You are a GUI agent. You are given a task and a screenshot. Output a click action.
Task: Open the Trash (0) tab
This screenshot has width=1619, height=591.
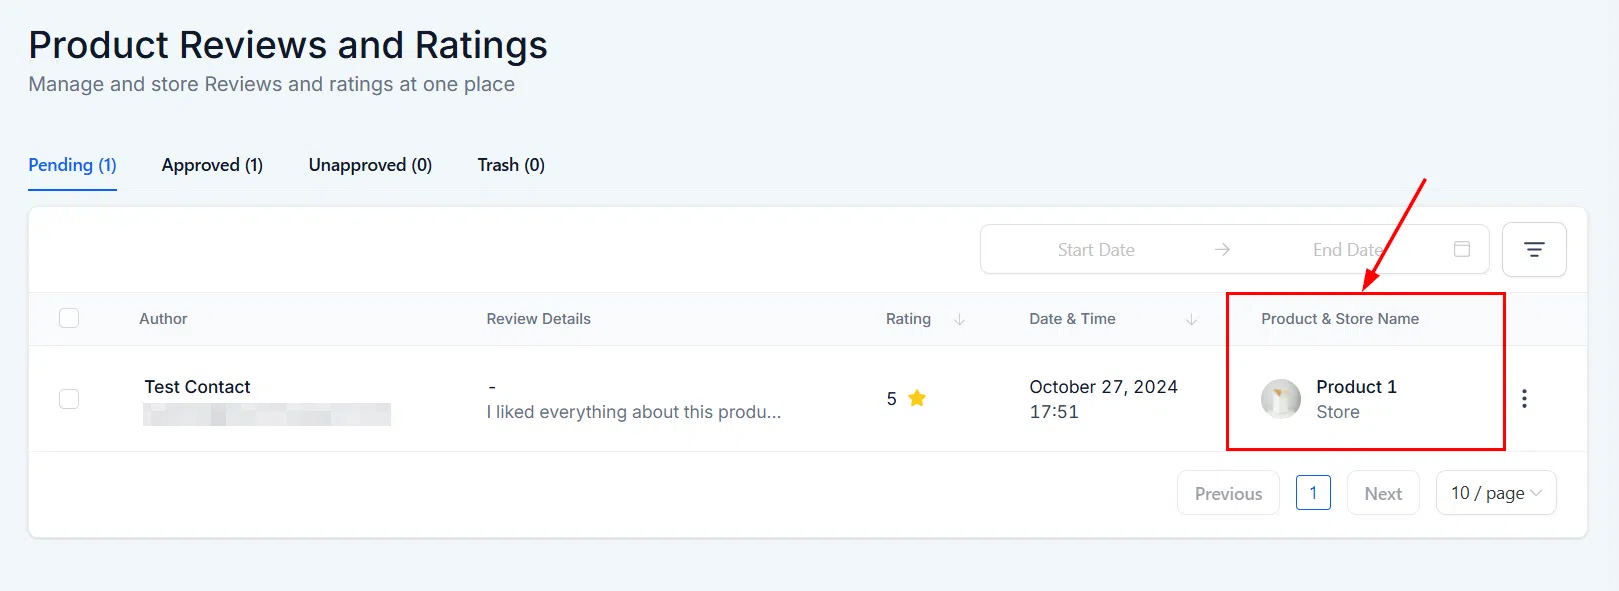(x=511, y=165)
